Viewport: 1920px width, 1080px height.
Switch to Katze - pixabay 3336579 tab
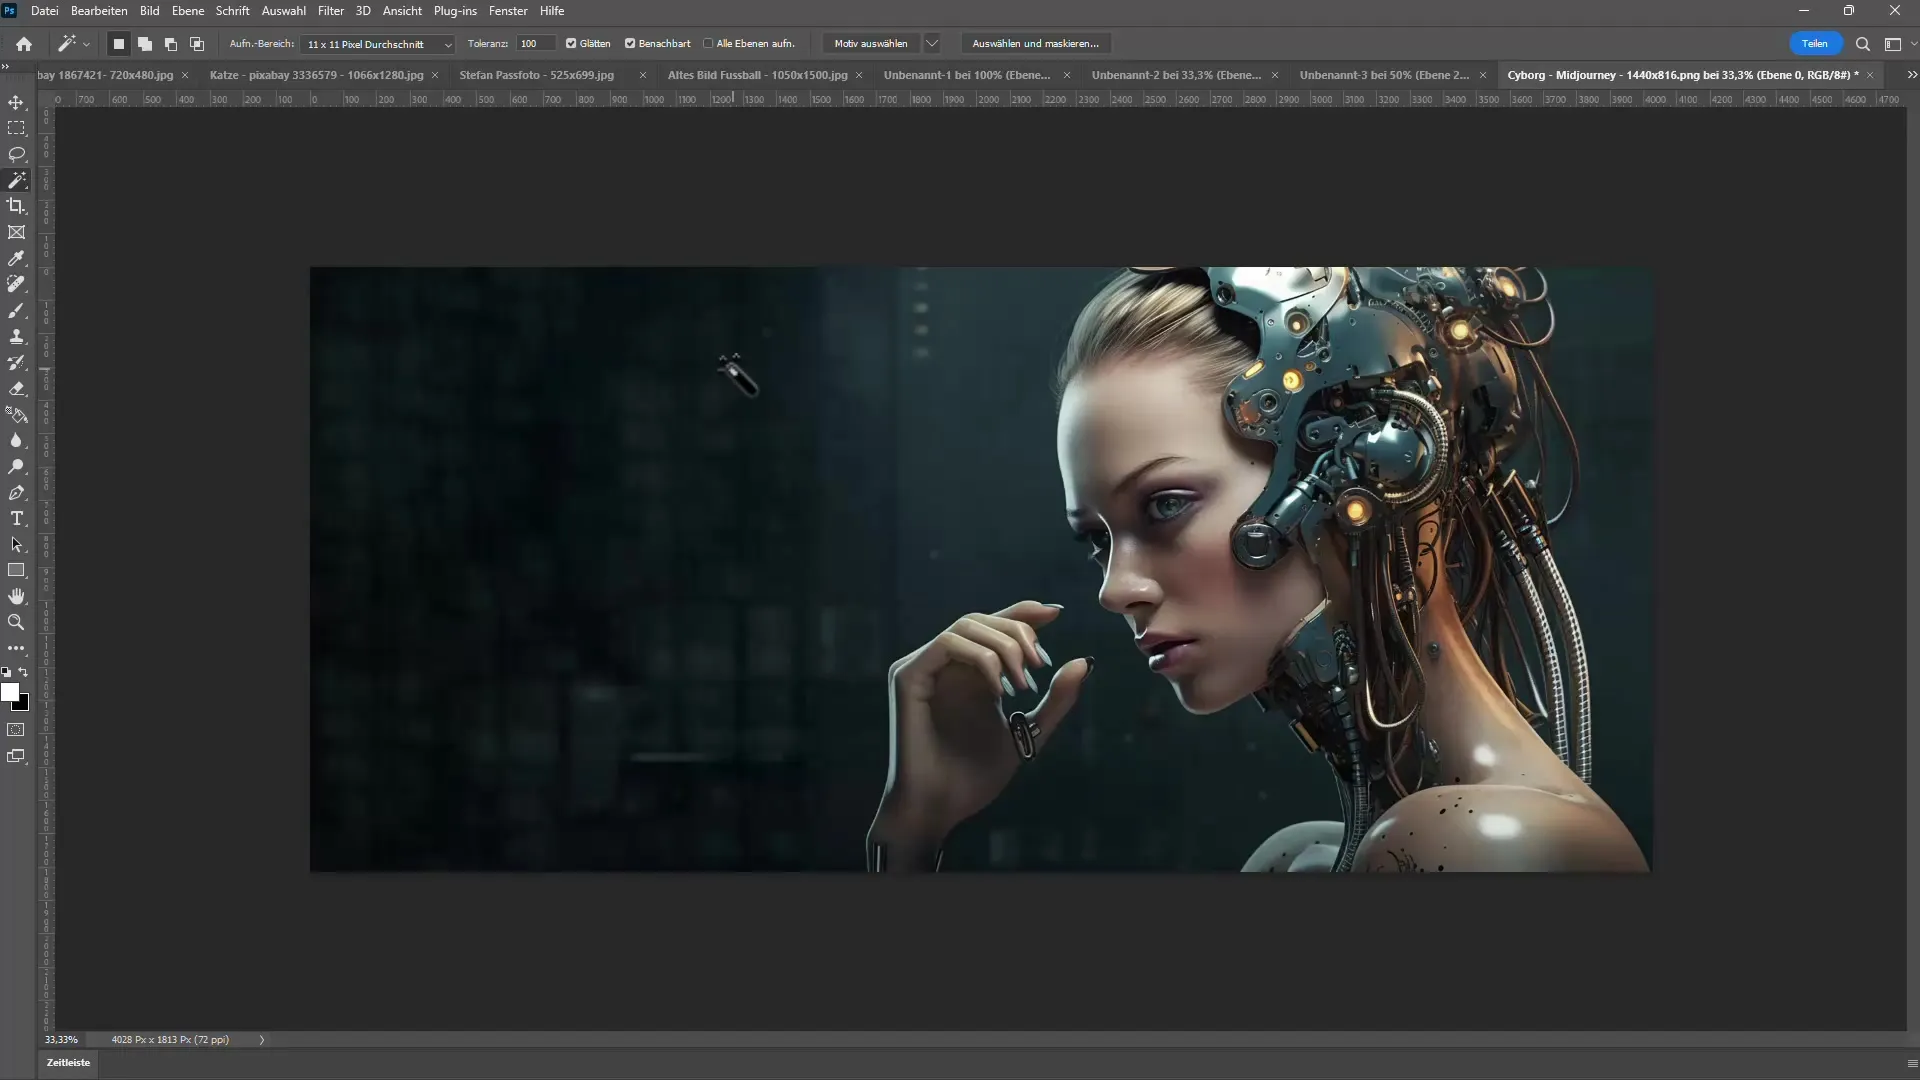pyautogui.click(x=316, y=75)
